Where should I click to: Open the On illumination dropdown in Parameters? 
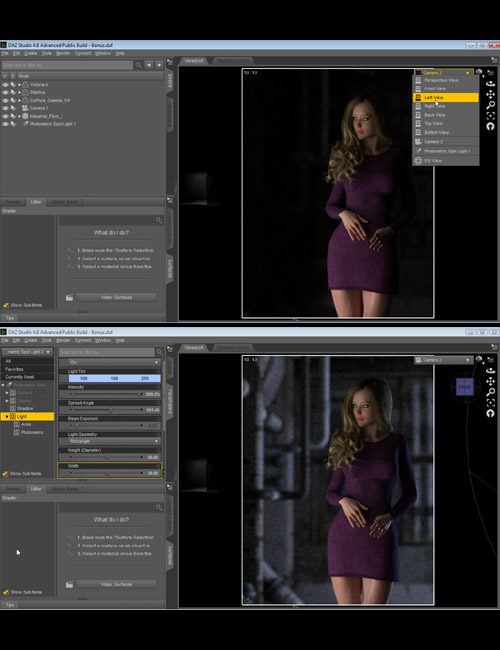tap(114, 362)
